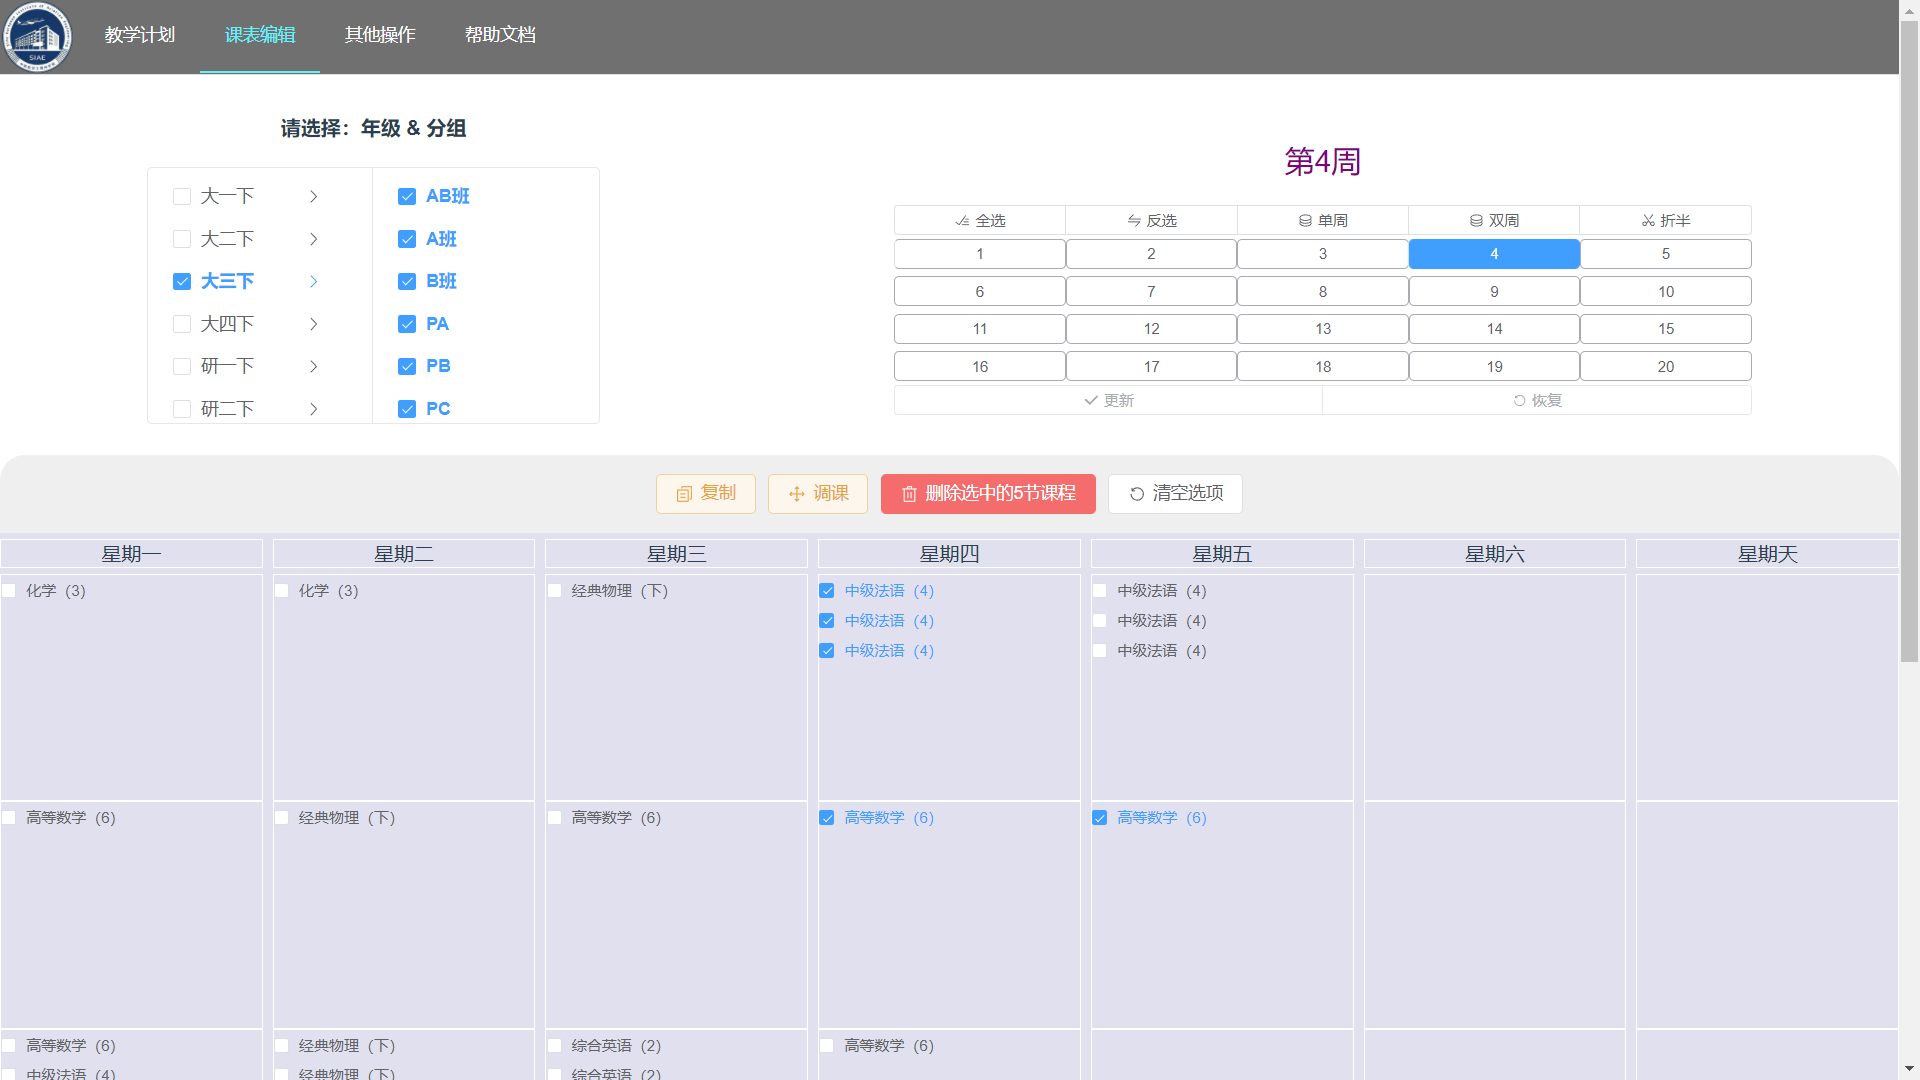Click 全选 to select all weeks
This screenshot has width=1920, height=1080.
pyautogui.click(x=980, y=220)
